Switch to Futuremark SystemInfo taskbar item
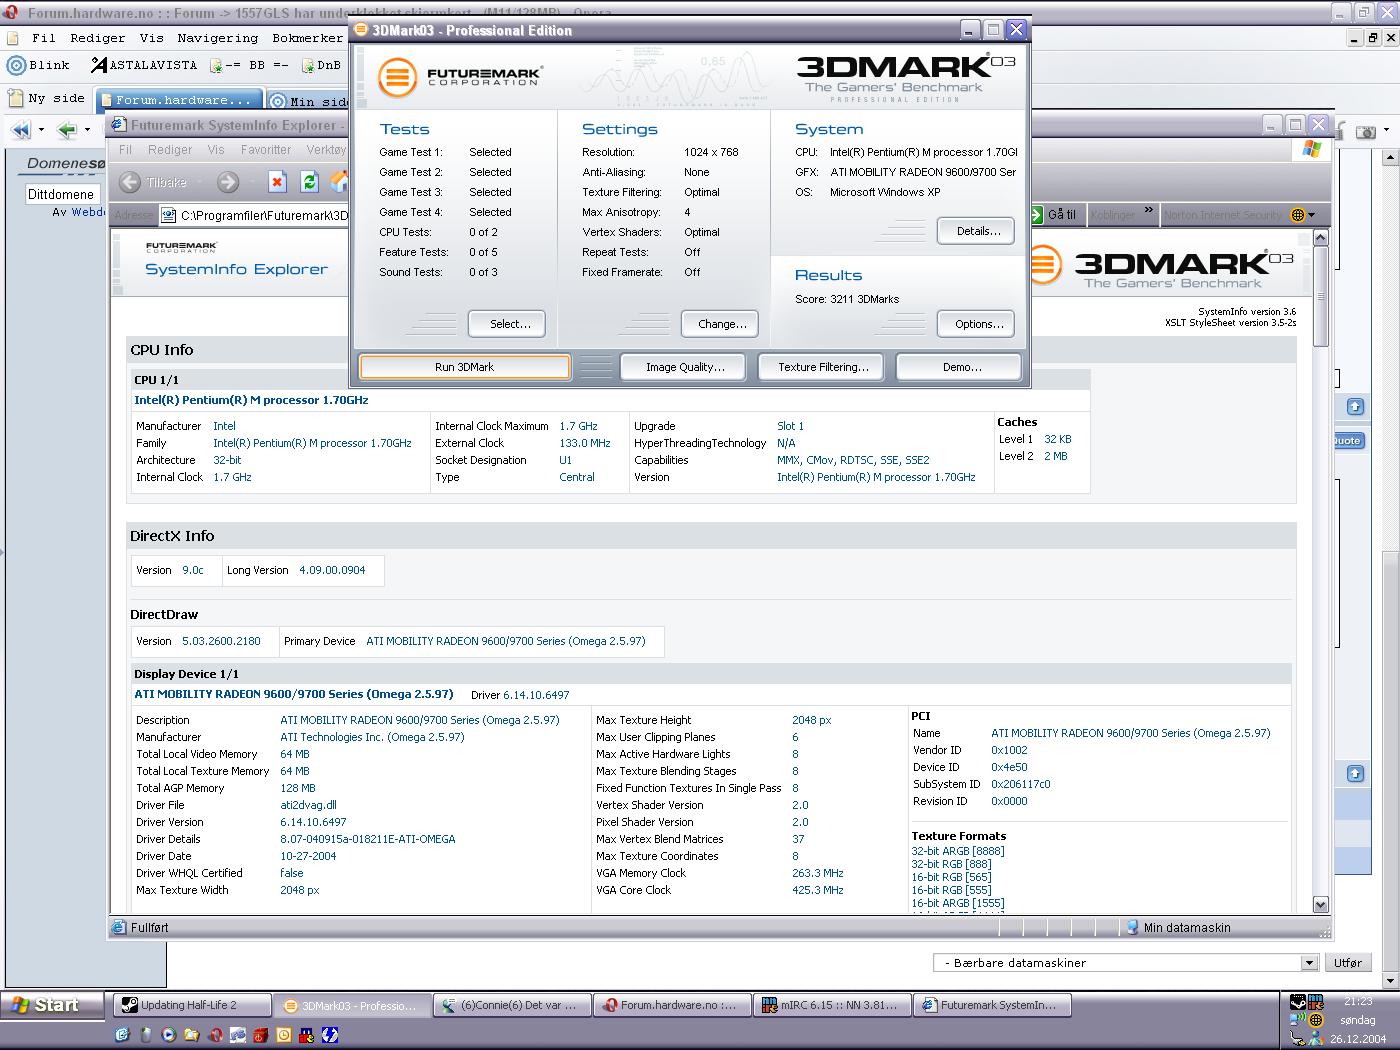 pos(992,1005)
